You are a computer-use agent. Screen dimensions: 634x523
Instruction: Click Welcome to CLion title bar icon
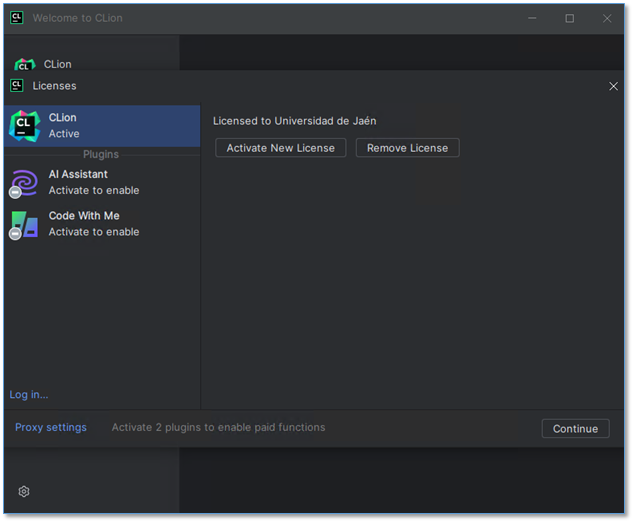coord(17,18)
